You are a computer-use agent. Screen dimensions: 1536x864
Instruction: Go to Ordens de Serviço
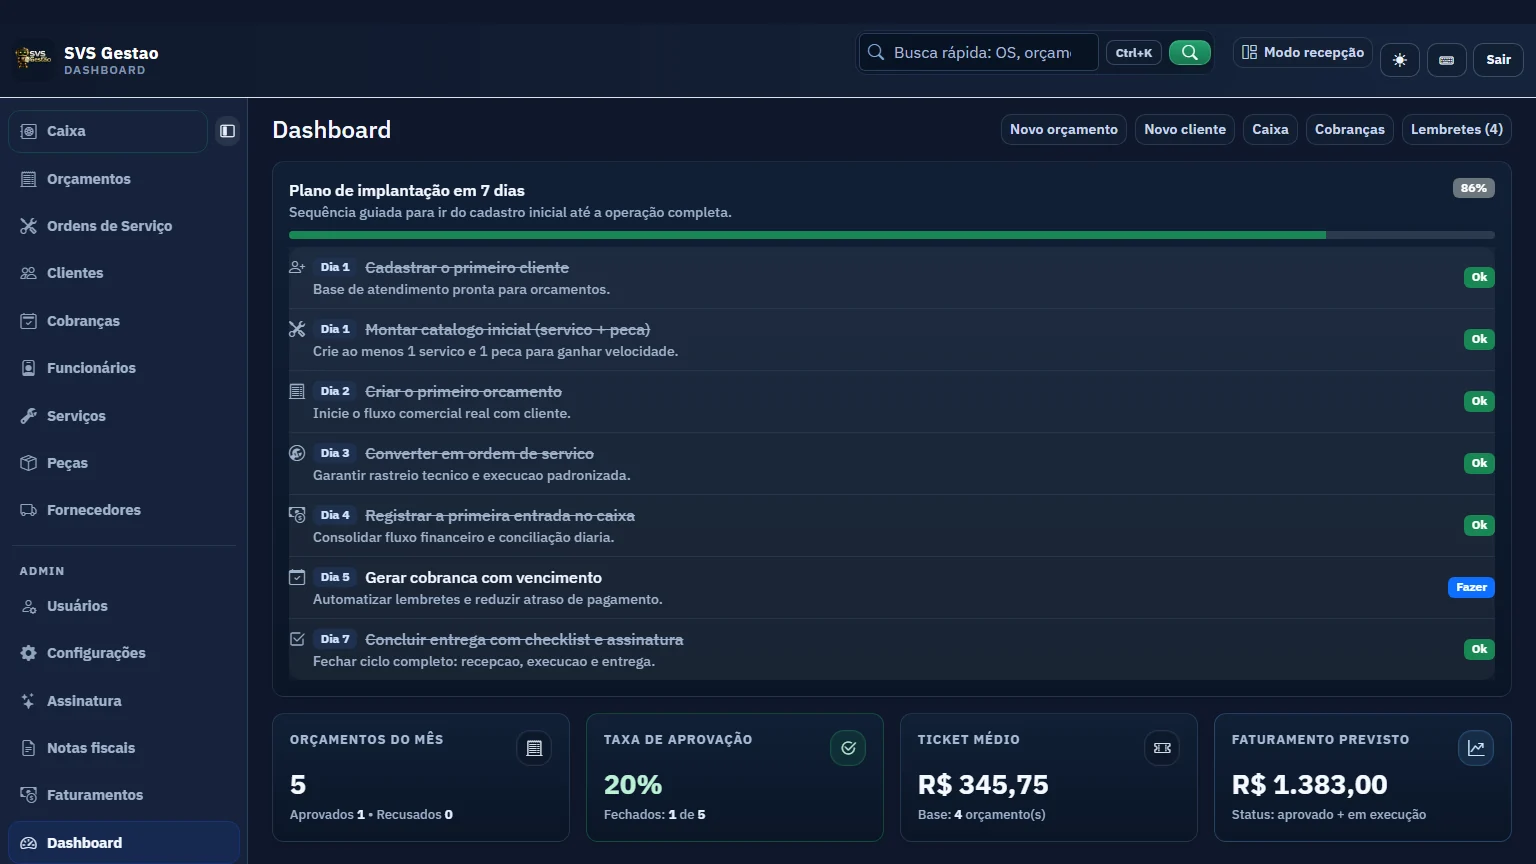pos(124,226)
